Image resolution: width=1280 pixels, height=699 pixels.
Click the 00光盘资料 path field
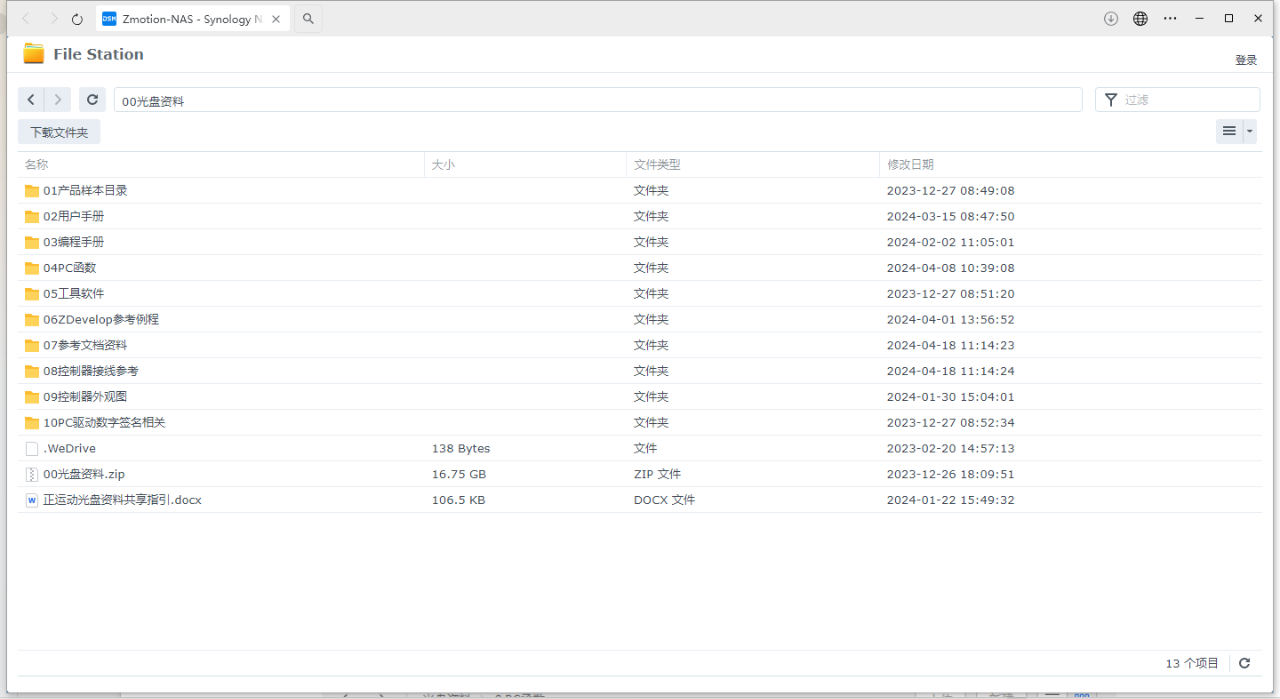[598, 100]
